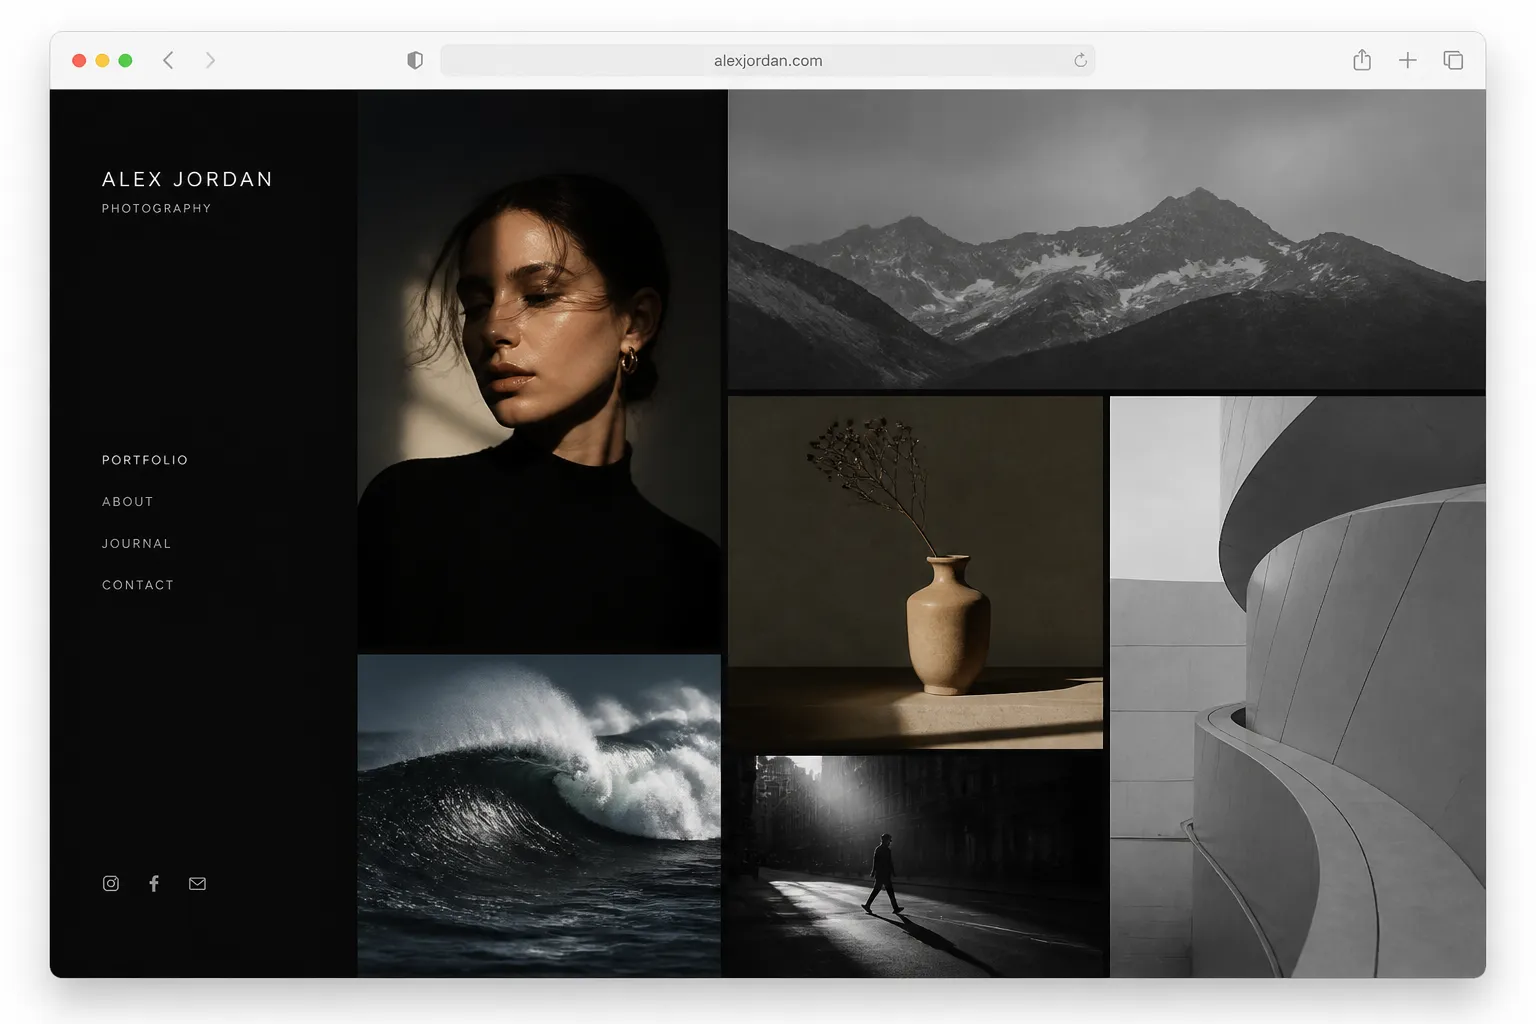Close the Safari window with the red button
Image resolution: width=1536 pixels, height=1024 pixels.
coord(79,60)
